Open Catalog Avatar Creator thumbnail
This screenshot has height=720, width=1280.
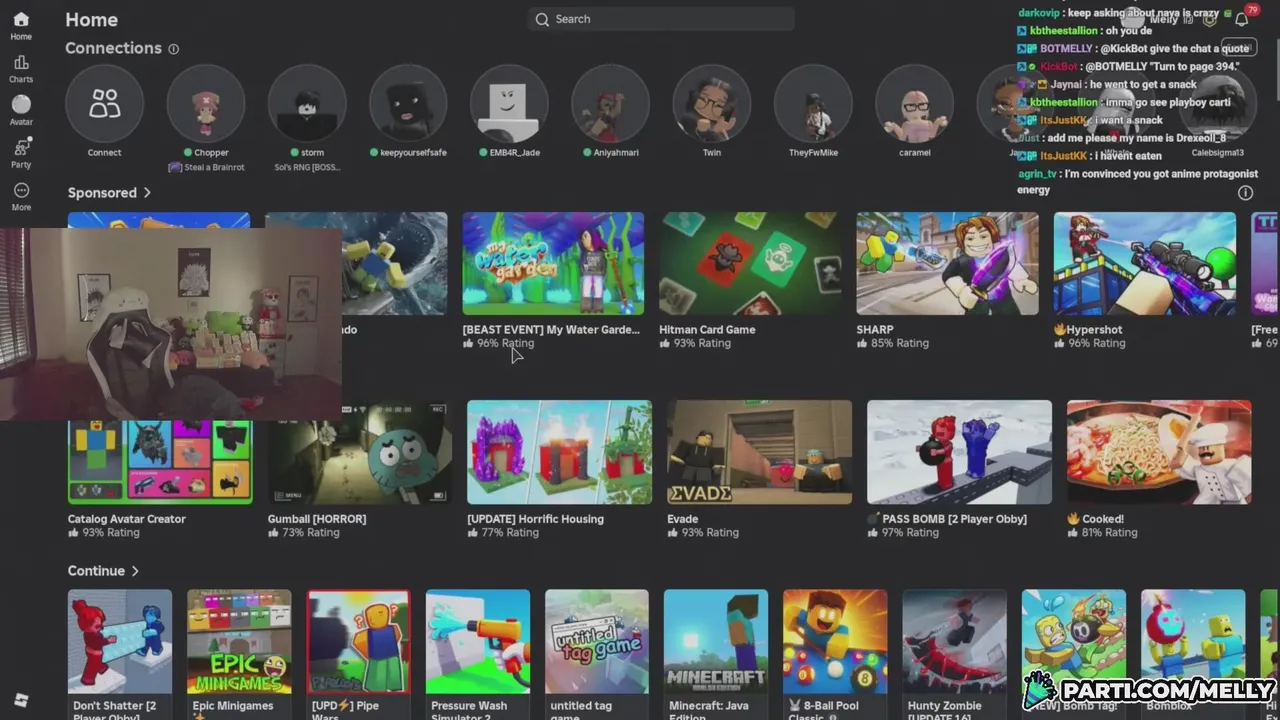[160, 462]
